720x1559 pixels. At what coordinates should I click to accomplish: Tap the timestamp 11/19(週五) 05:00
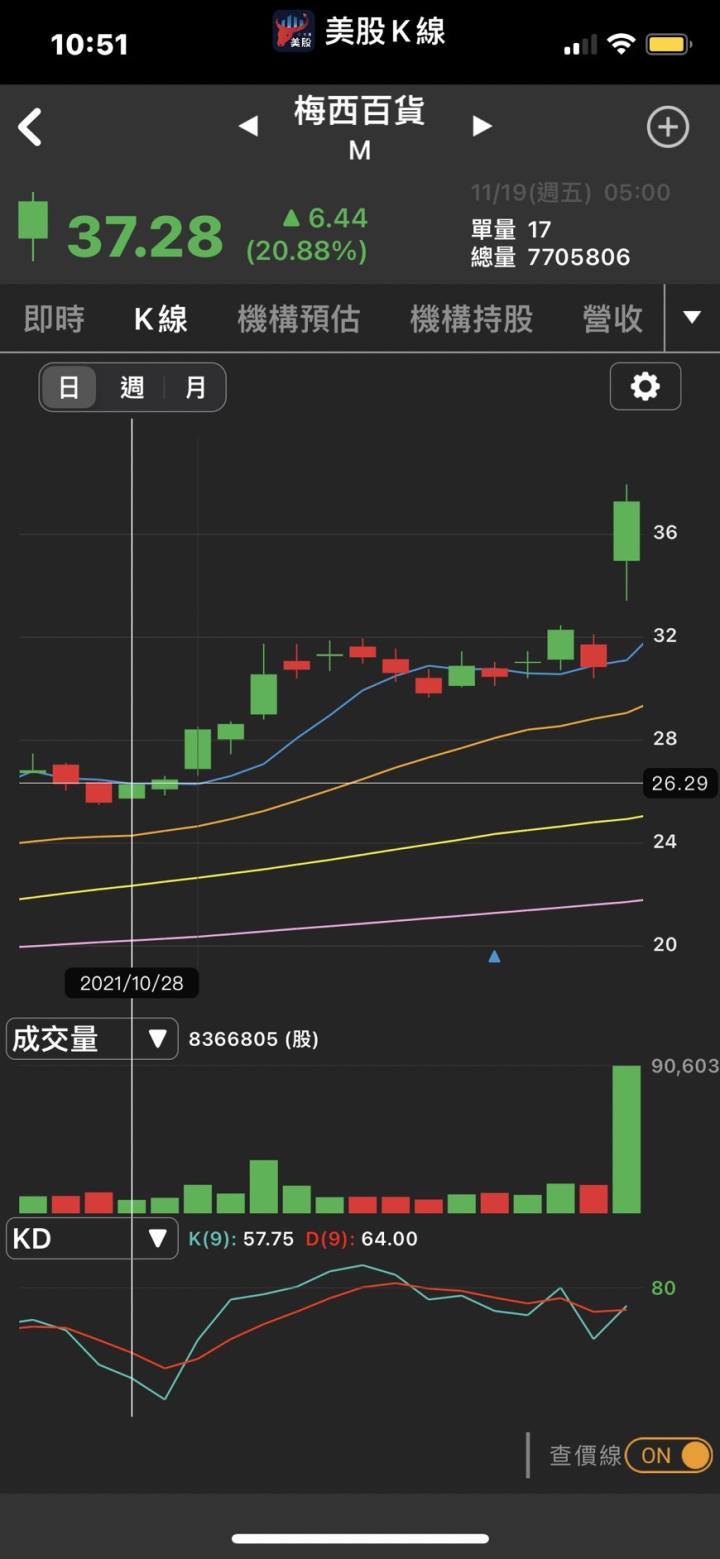tap(571, 192)
